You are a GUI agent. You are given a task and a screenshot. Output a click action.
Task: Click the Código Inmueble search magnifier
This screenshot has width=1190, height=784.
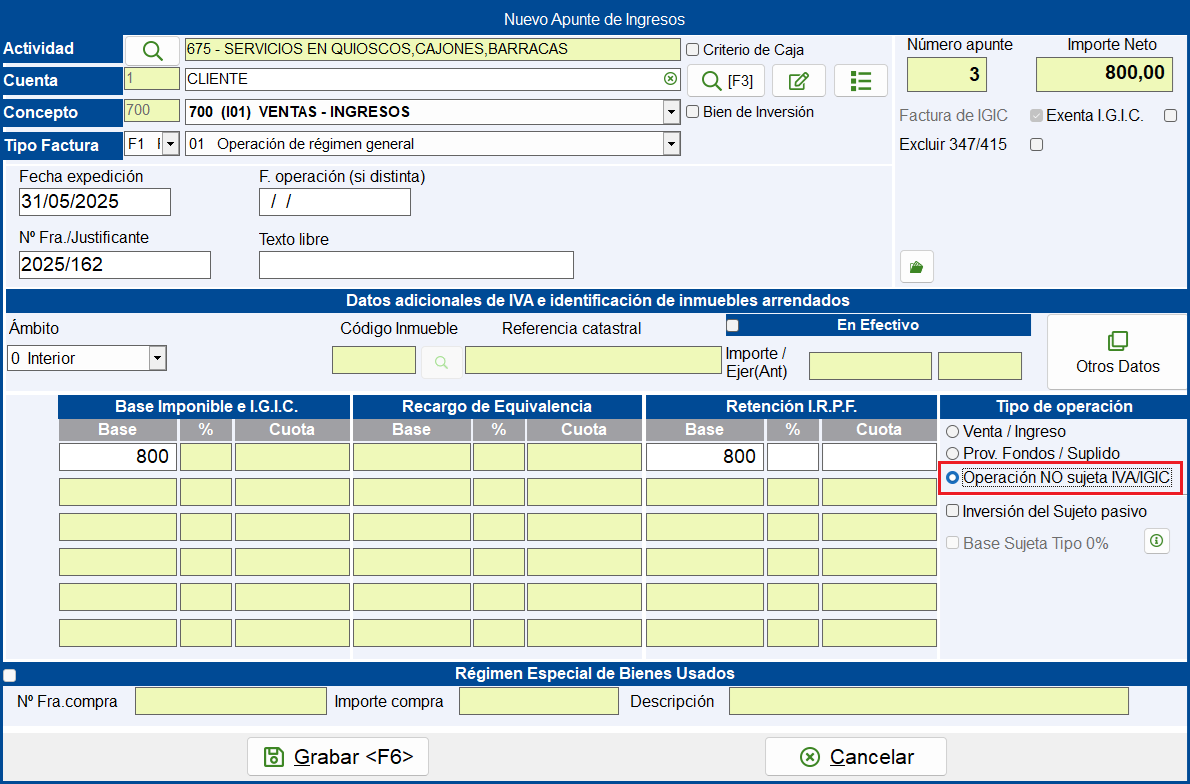pos(441,362)
